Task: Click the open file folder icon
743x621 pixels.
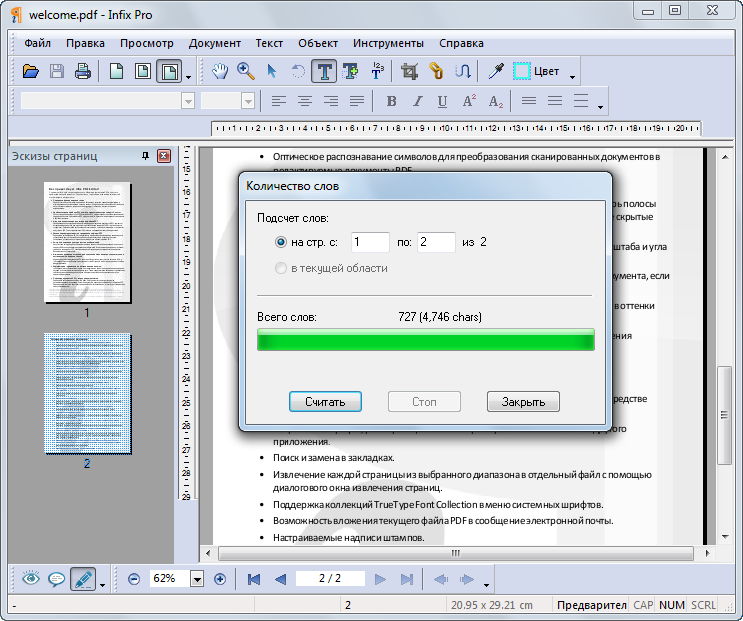Action: [31, 71]
